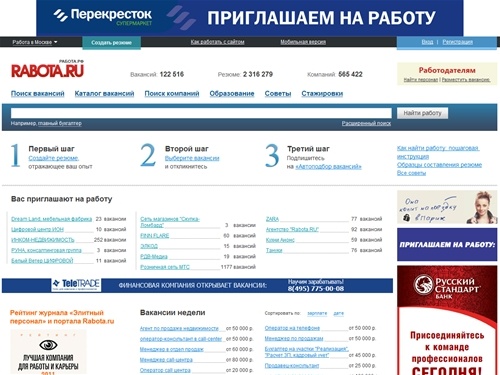Open 'Каталог вакансий' menu item
This screenshot has width=500, height=375.
104,94
